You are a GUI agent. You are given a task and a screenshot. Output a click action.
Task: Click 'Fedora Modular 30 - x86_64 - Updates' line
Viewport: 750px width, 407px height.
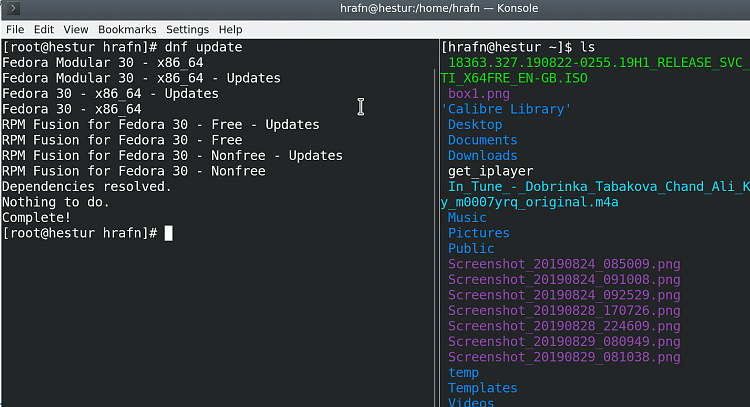142,78
